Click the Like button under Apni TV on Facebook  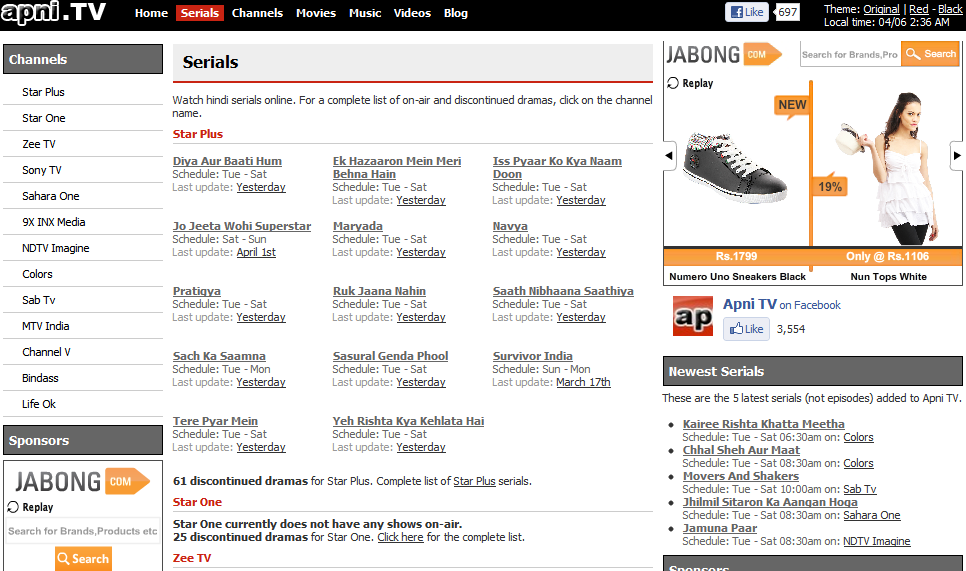click(x=746, y=329)
